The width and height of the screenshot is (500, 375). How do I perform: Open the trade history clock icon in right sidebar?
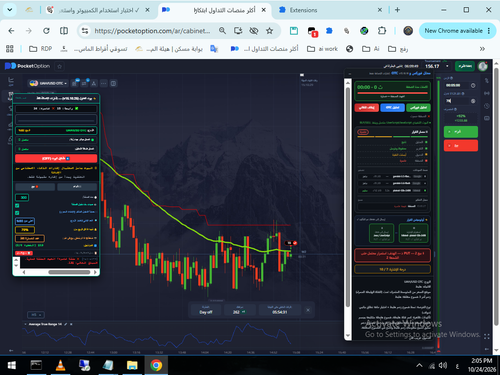[x=487, y=106]
